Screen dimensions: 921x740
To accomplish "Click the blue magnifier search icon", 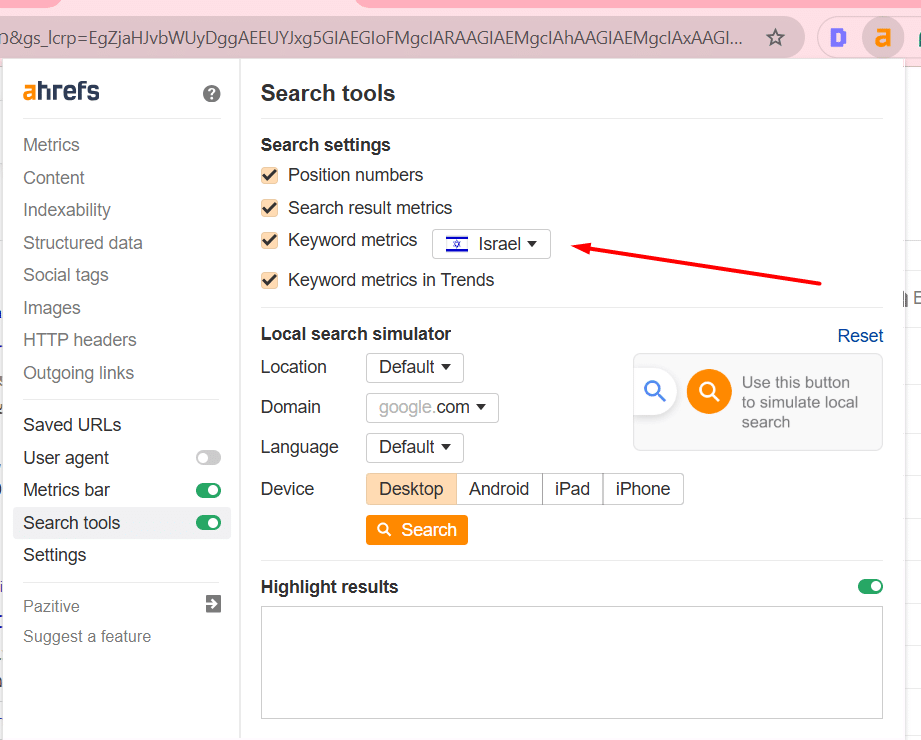I will coord(654,391).
